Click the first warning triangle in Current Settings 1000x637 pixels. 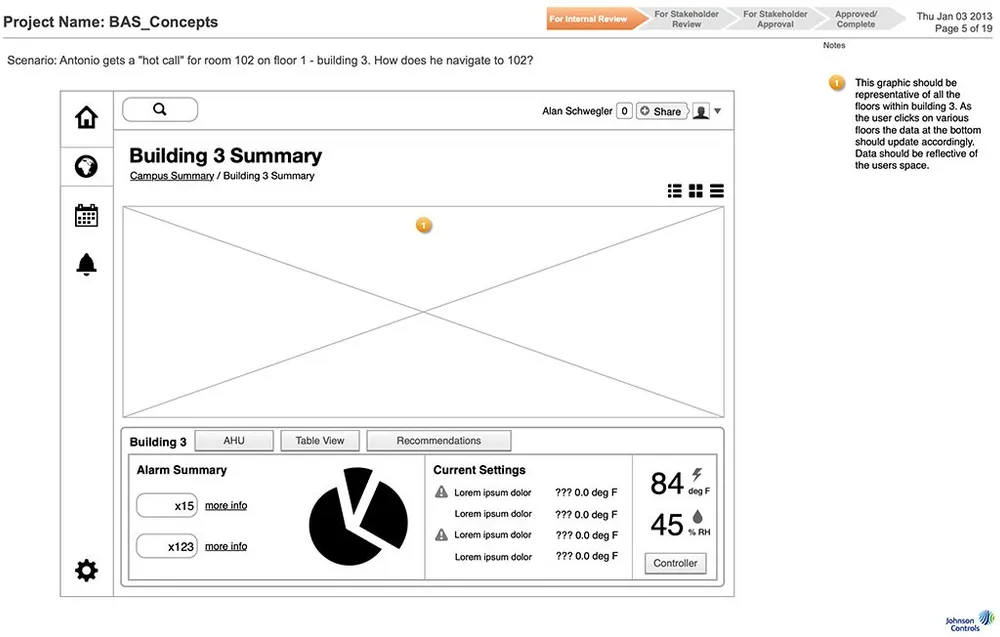tap(441, 492)
